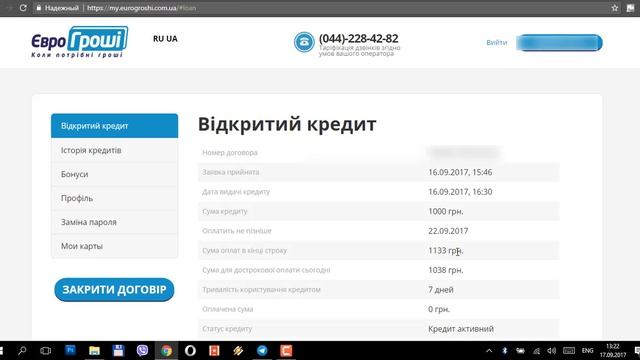Image resolution: width=640 pixels, height=360 pixels.
Task: Click the credit amount 1000 грн.
Action: point(446,211)
